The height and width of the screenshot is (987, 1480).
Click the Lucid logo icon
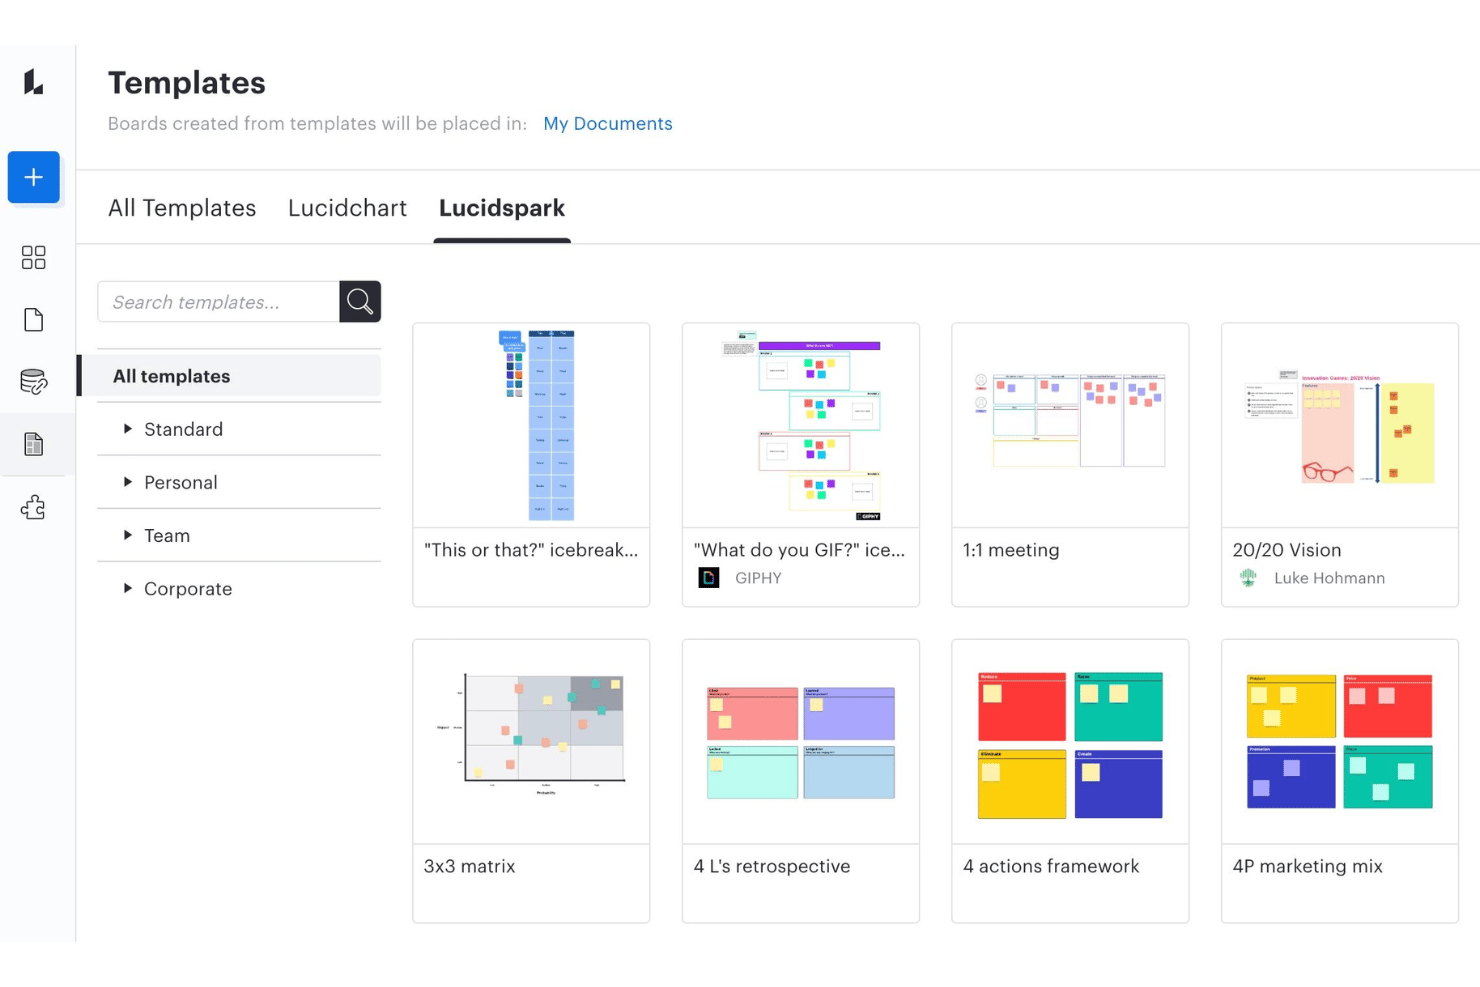34,82
